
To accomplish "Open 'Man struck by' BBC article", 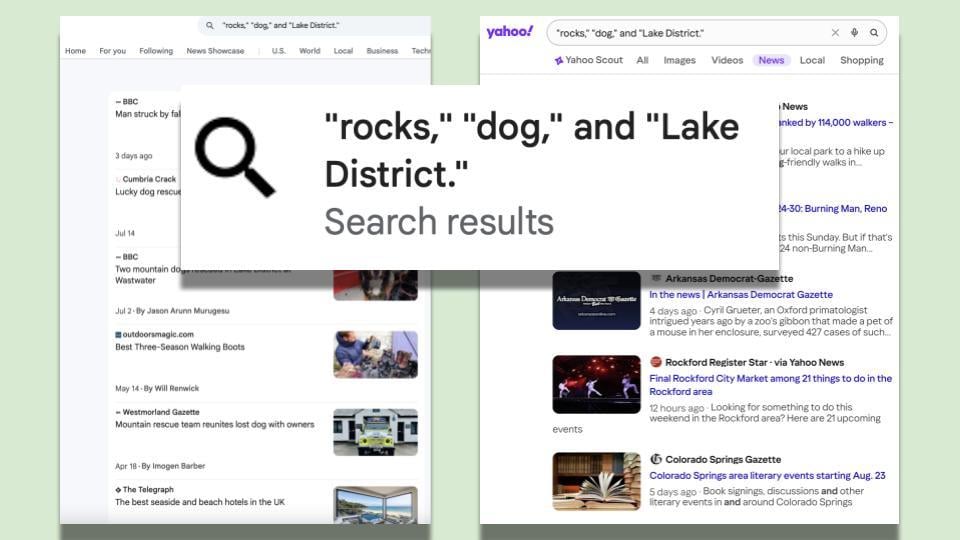I will (x=148, y=114).
